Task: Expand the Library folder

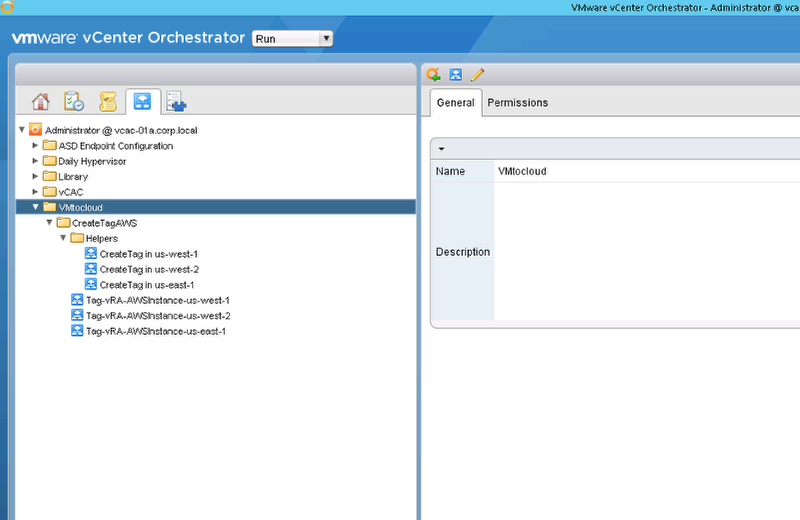Action: [35, 176]
